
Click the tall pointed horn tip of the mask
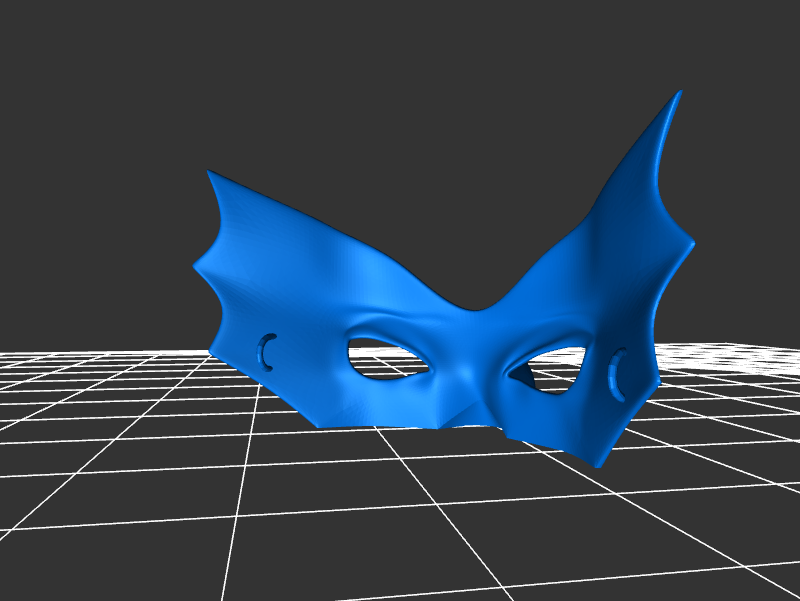(677, 99)
